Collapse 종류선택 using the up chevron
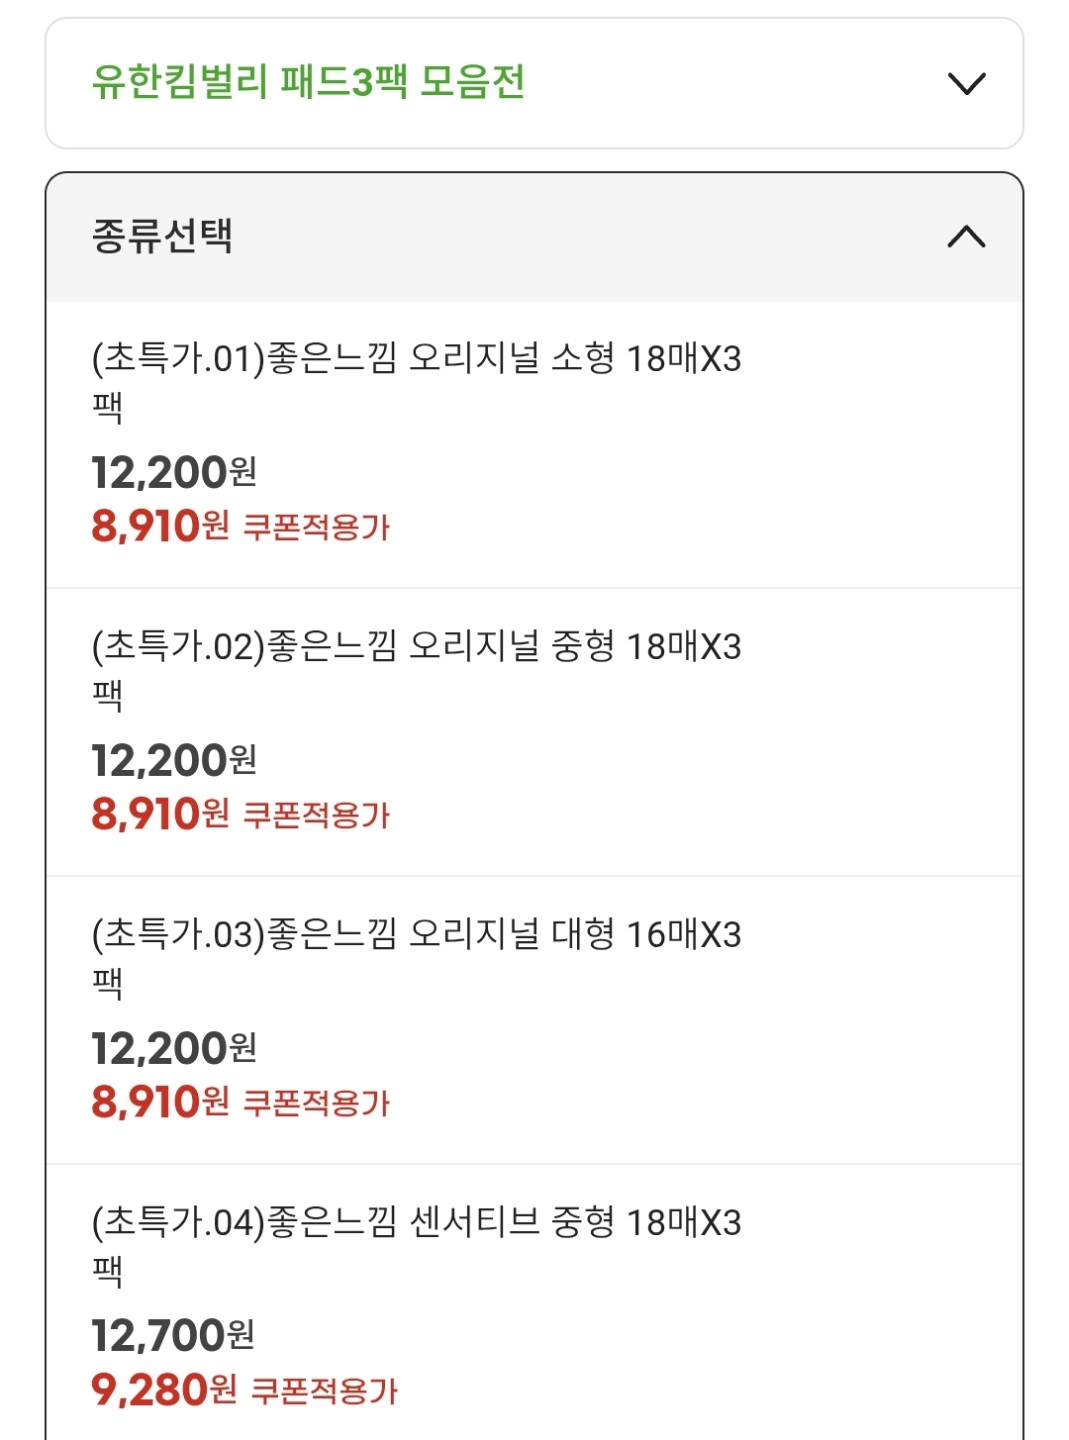The height and width of the screenshot is (1440, 1069). pyautogui.click(x=966, y=237)
